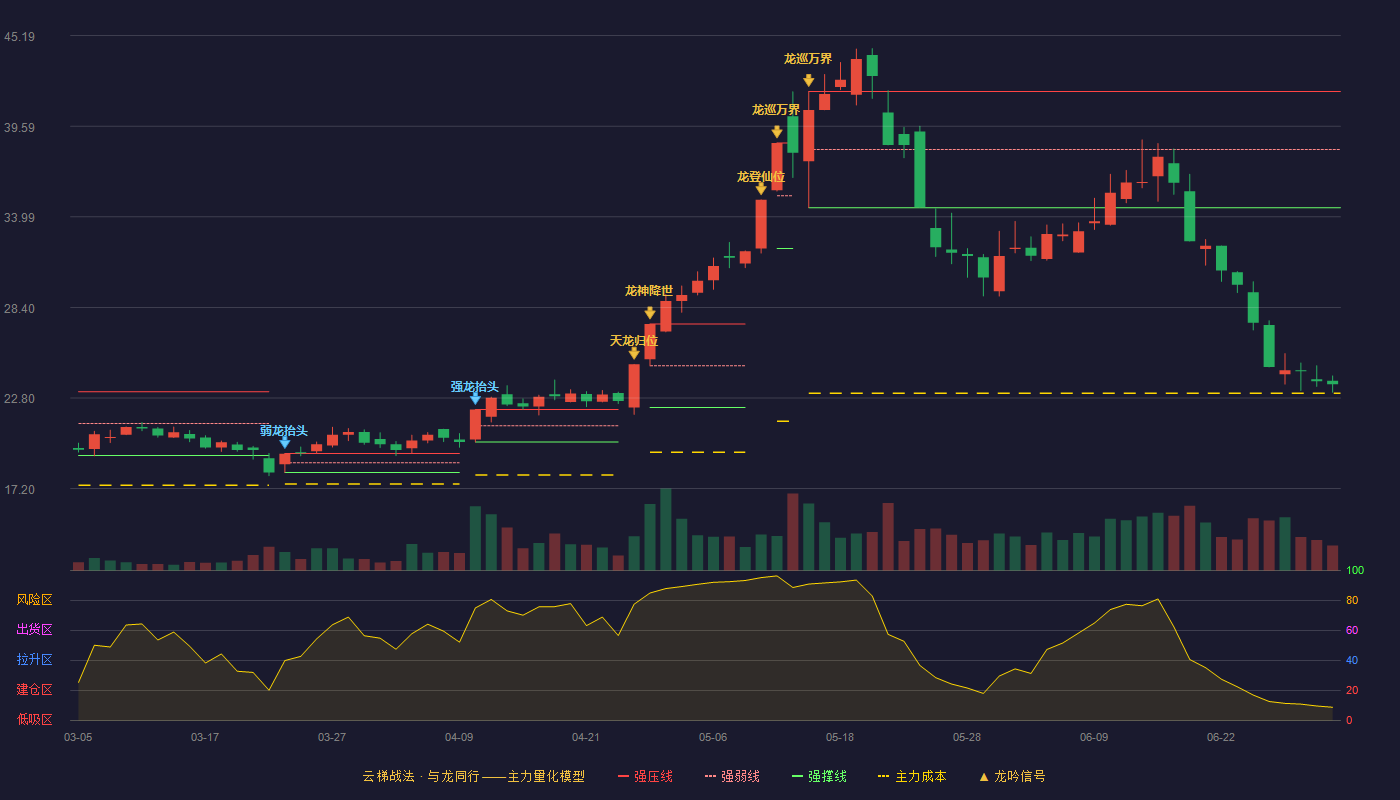The image size is (1400, 800).
Task: Click the 03-17 date label
Action: click(205, 737)
